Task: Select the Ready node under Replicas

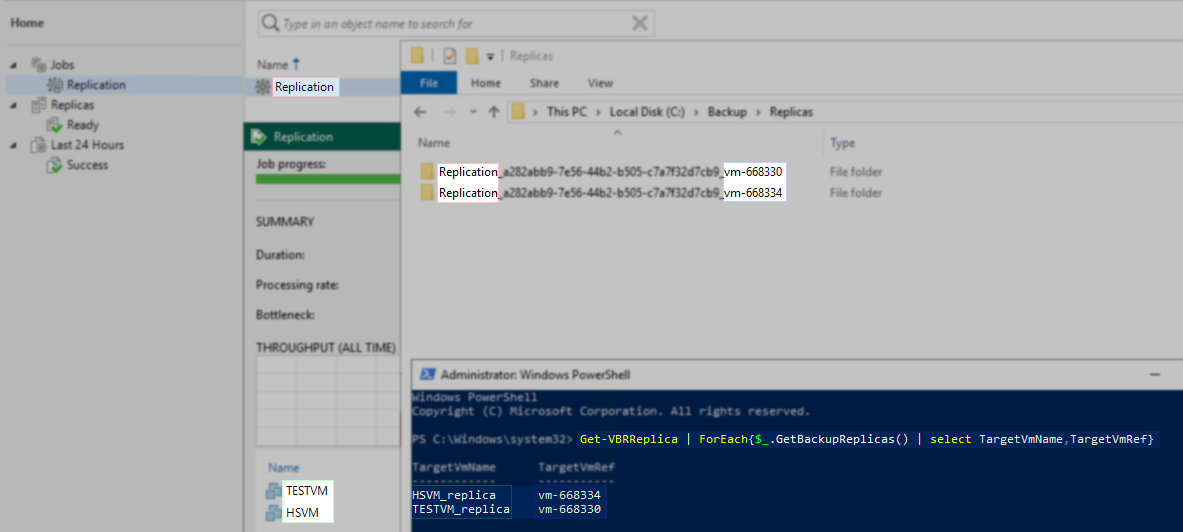Action: pos(82,125)
